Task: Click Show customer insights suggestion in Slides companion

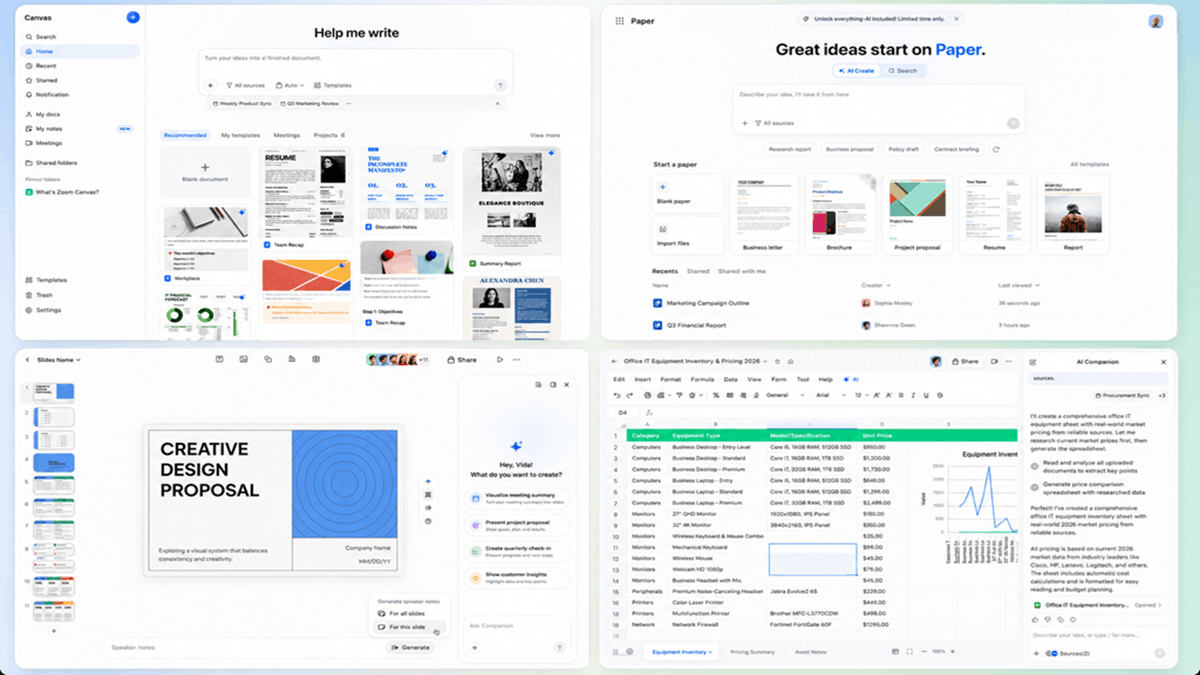Action: tap(517, 577)
